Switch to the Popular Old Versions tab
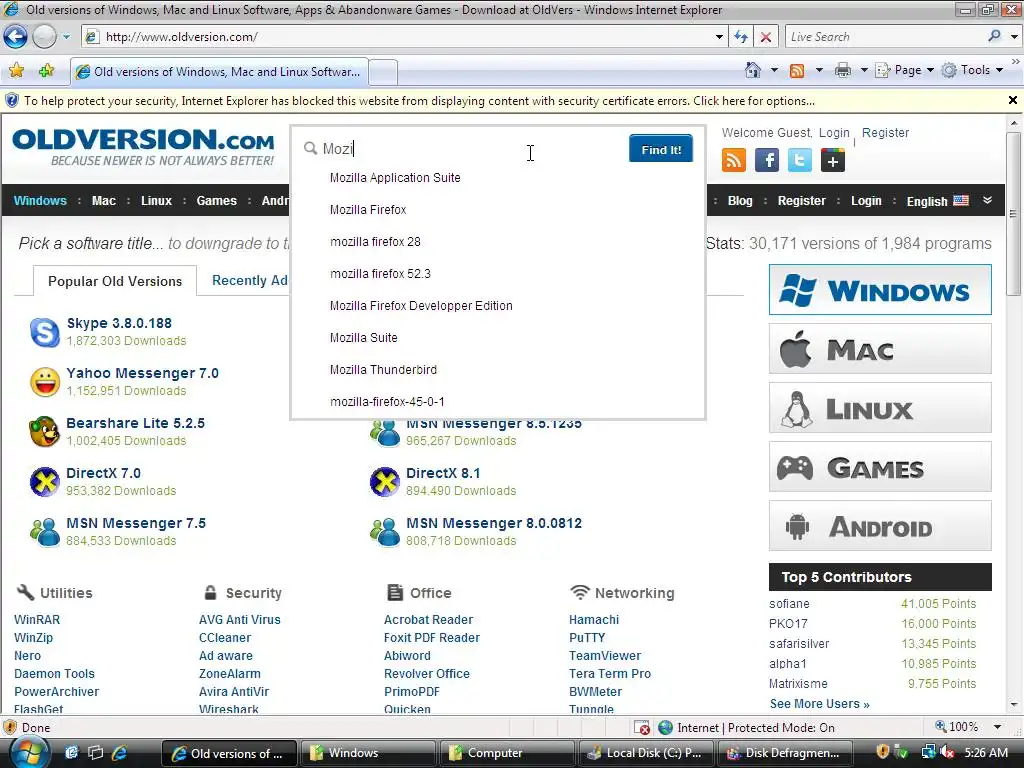Image resolution: width=1024 pixels, height=768 pixels. coord(115,281)
